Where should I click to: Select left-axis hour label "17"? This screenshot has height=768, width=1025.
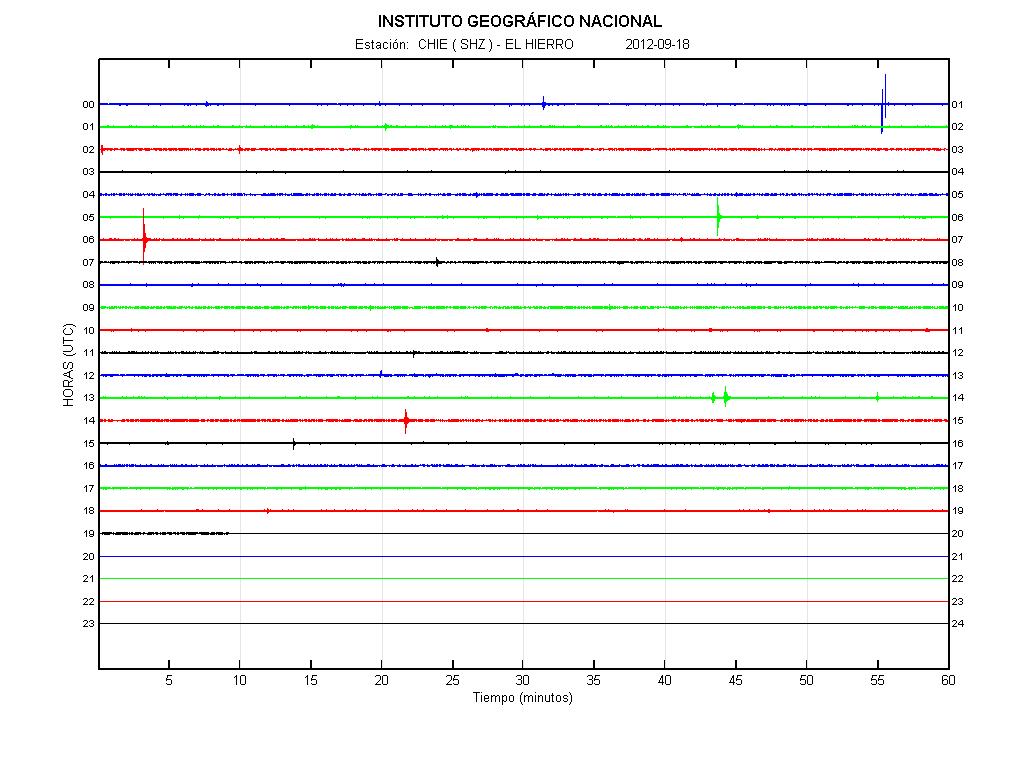coord(88,489)
